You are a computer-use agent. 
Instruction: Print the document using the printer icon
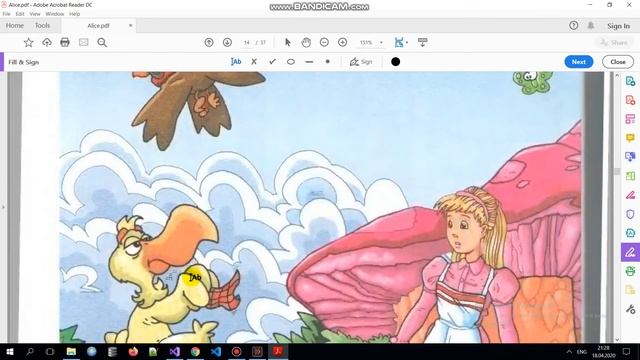65,42
